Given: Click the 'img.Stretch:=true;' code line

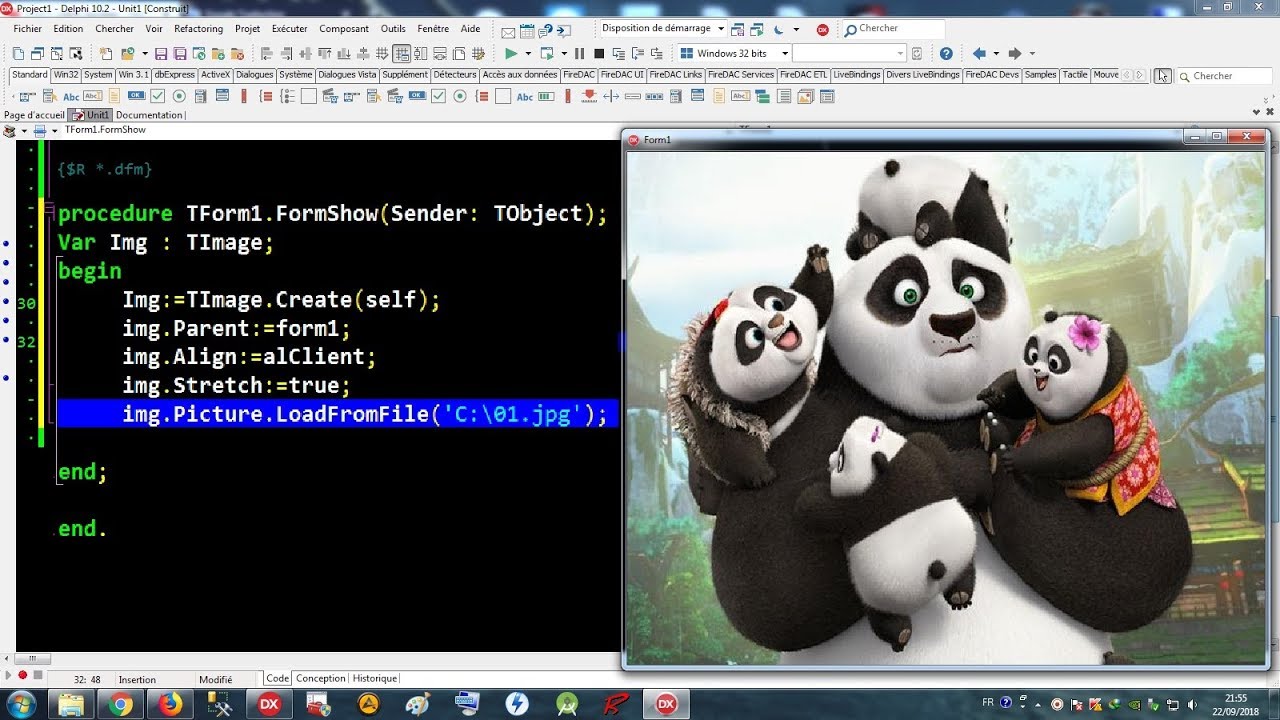Looking at the screenshot, I should (236, 386).
